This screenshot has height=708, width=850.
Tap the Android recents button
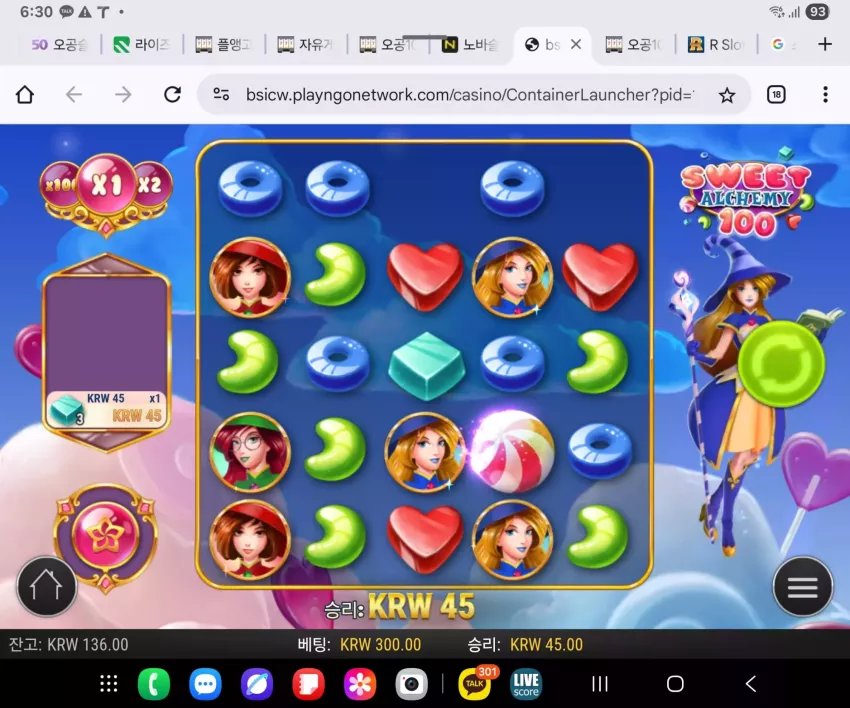599,684
